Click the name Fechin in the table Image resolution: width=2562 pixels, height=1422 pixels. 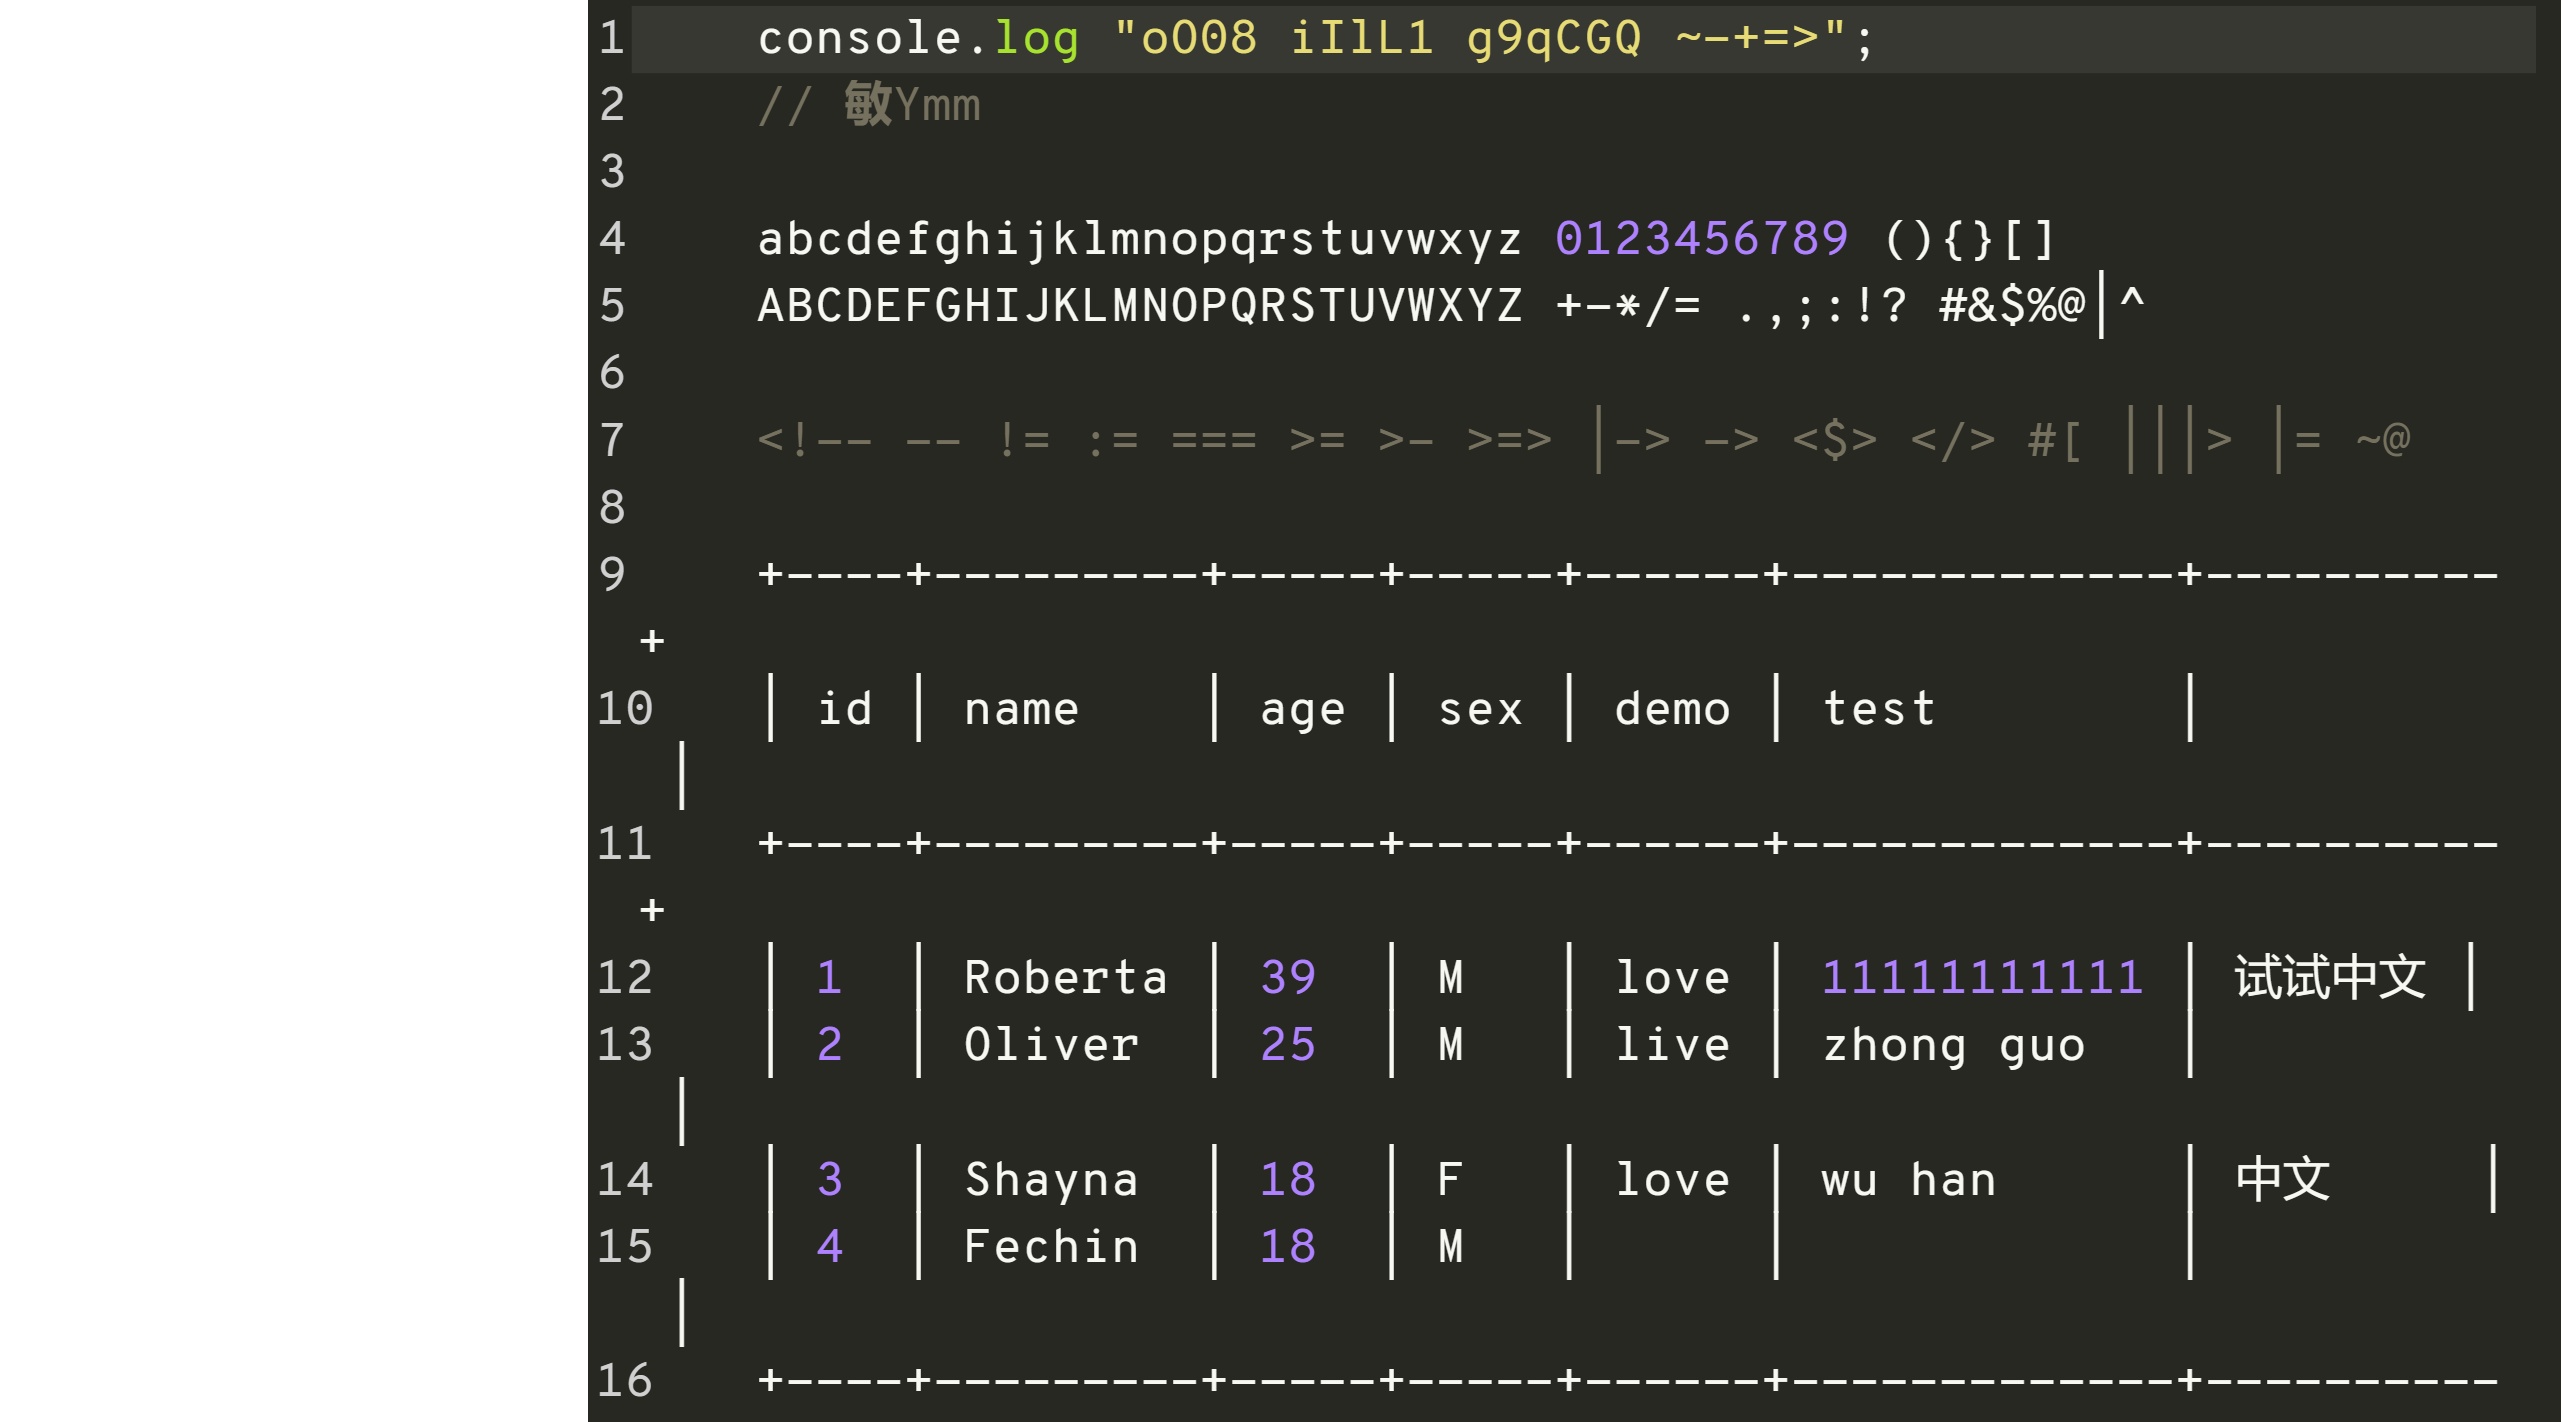(1052, 1247)
